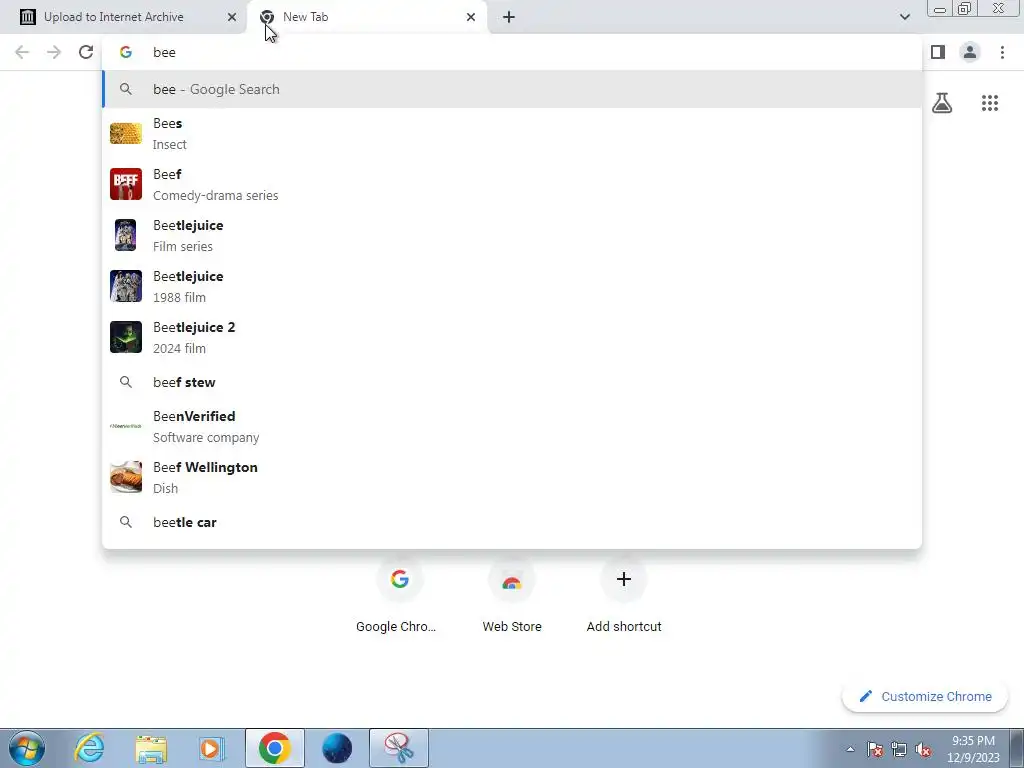Open the Snipping Tool taskbar icon
Image resolution: width=1024 pixels, height=768 pixels.
click(x=399, y=748)
